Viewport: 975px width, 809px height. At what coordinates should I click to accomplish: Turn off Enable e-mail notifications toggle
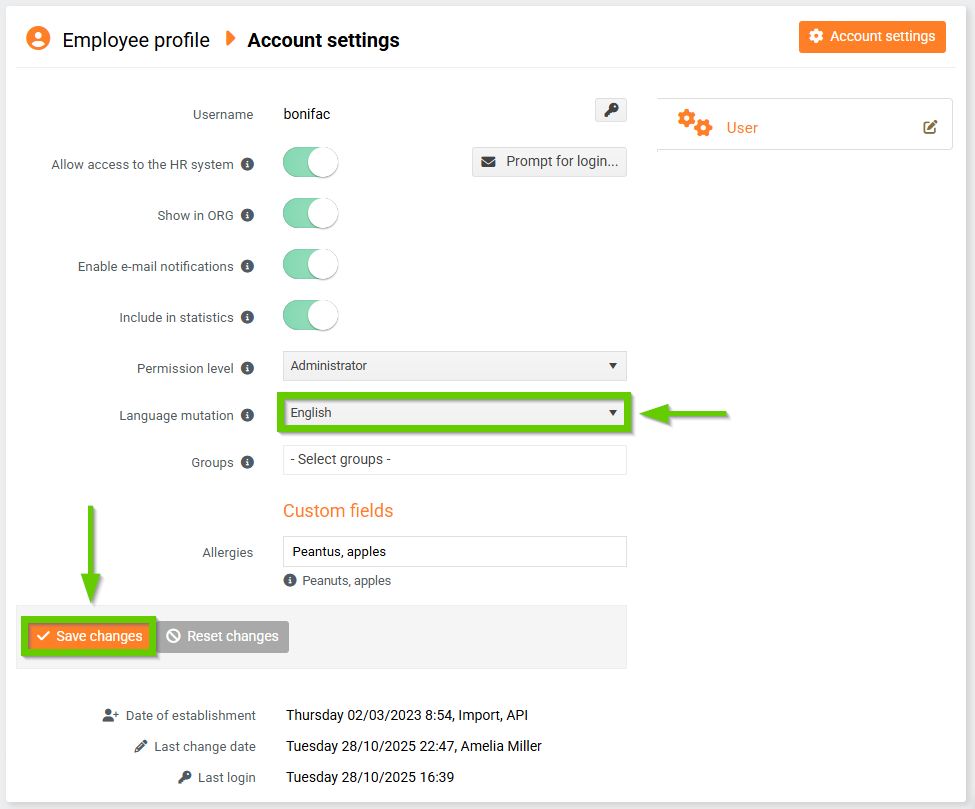pyautogui.click(x=311, y=264)
